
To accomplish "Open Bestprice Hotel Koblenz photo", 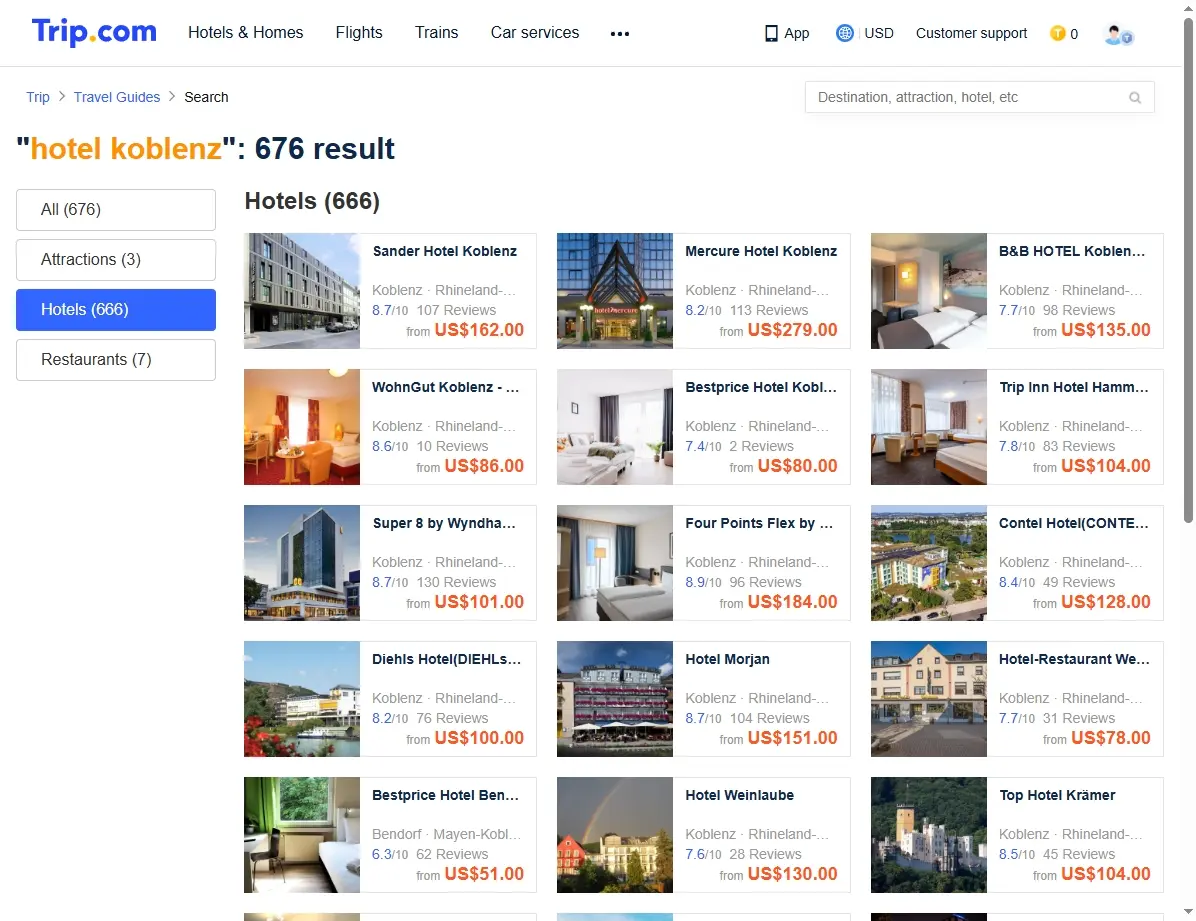I will coord(615,427).
